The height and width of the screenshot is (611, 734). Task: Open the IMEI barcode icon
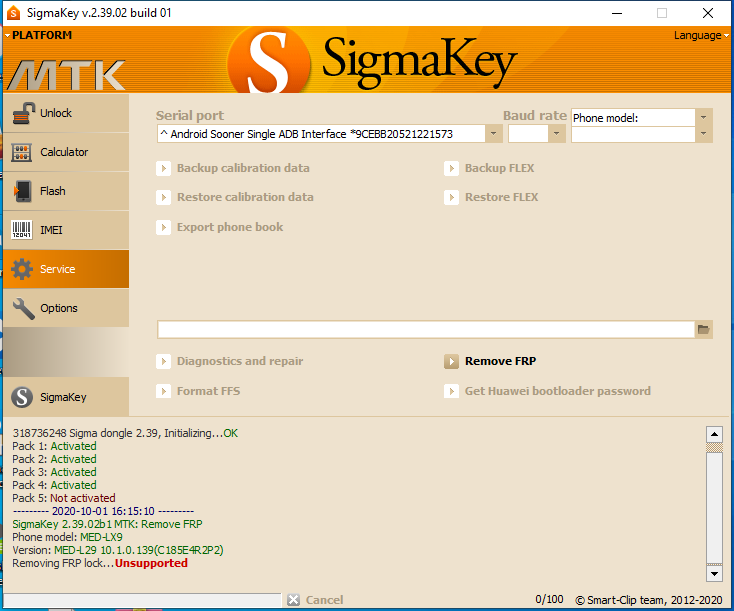(x=22, y=230)
